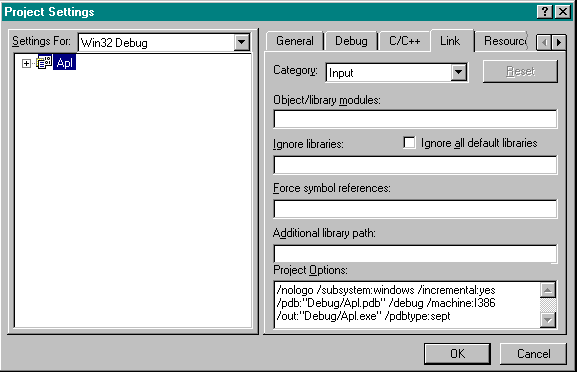This screenshot has height=372, width=577.
Task: Select the Apl tree item label
Action: [64, 63]
